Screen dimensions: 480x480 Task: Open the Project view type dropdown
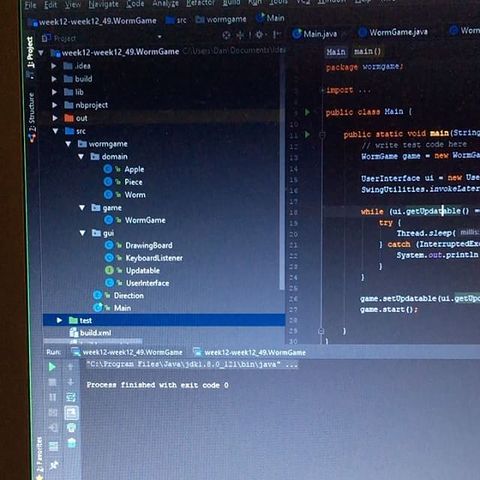159,37
